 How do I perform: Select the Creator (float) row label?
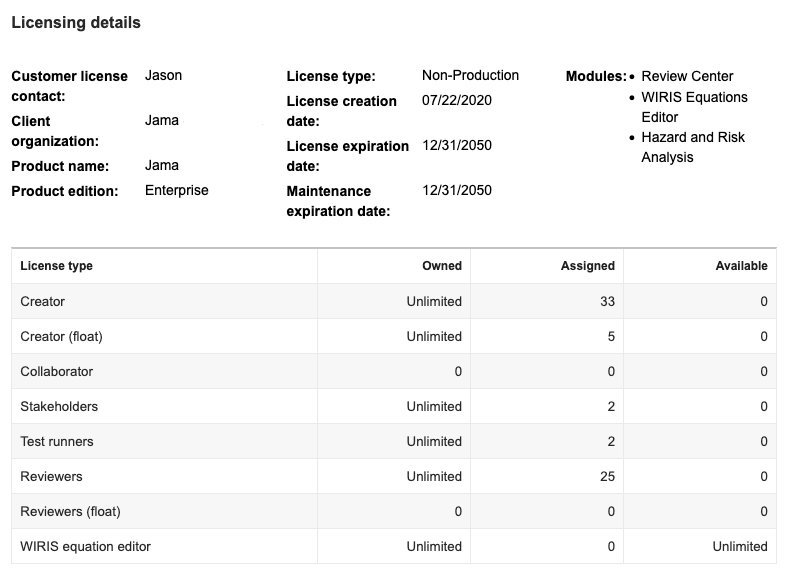coord(62,336)
